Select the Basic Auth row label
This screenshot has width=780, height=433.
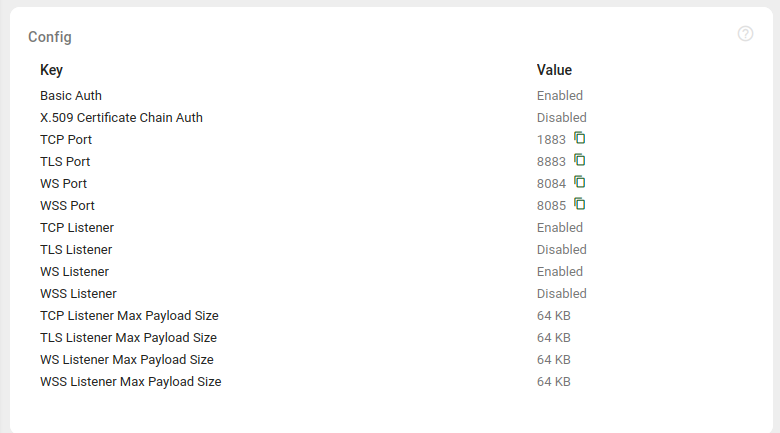coord(71,96)
